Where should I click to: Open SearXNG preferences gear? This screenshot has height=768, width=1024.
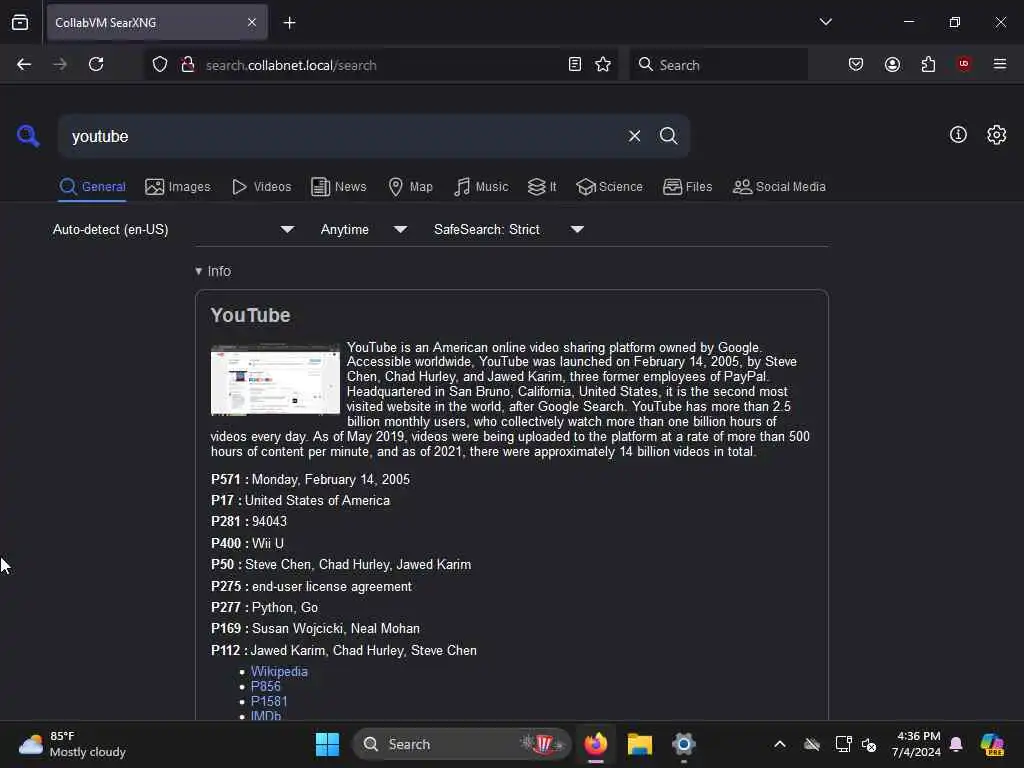coord(997,135)
